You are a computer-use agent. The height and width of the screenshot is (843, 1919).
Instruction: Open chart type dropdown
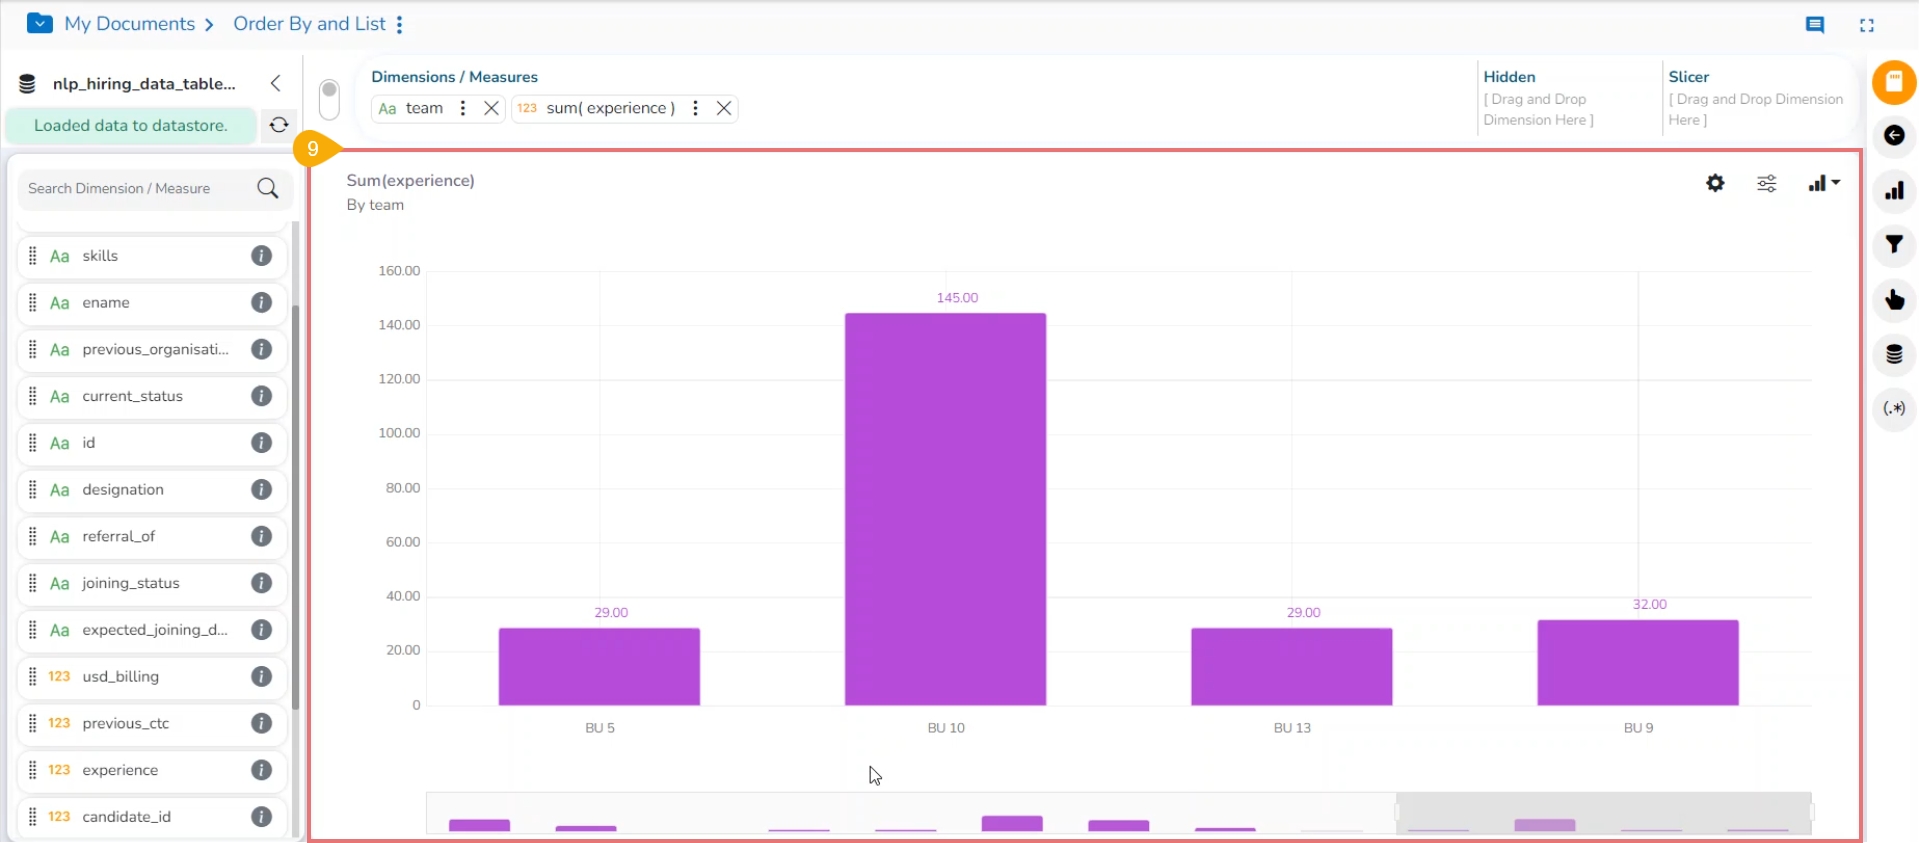1824,184
